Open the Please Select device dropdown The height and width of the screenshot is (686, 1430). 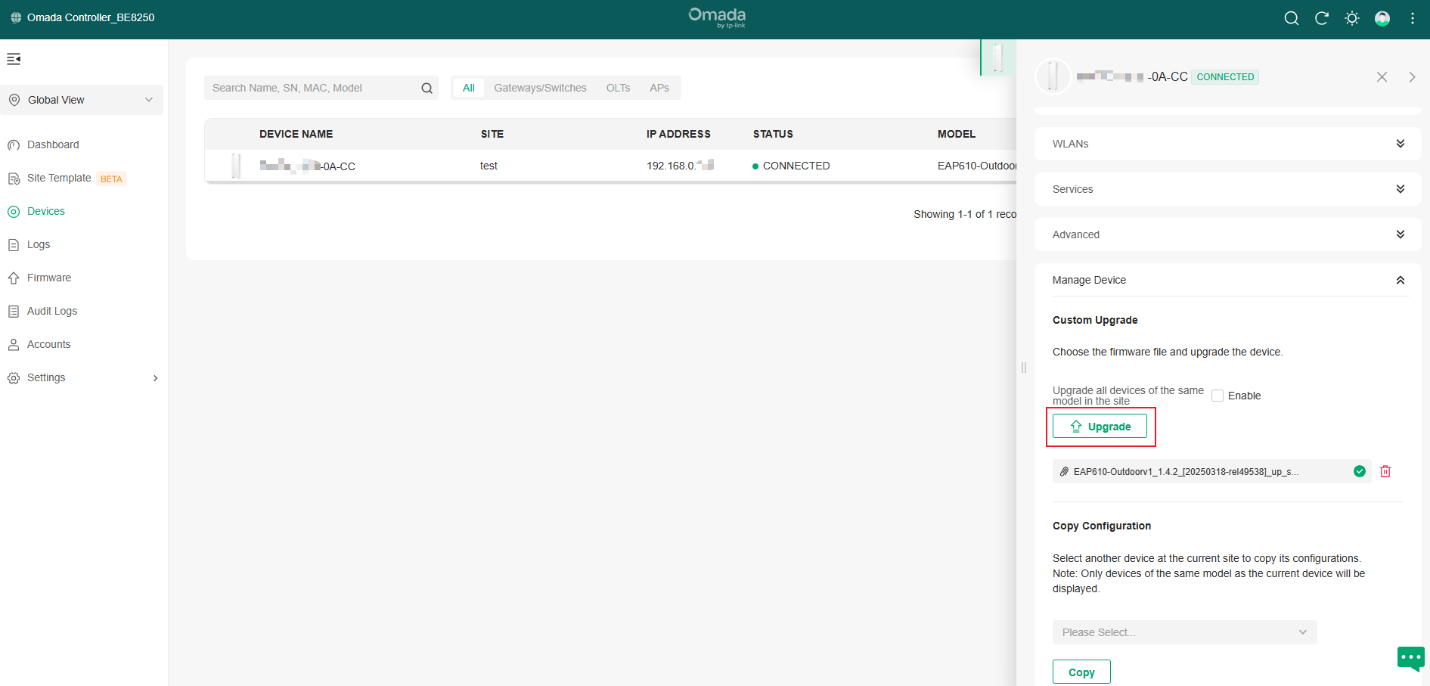[x=1184, y=632]
